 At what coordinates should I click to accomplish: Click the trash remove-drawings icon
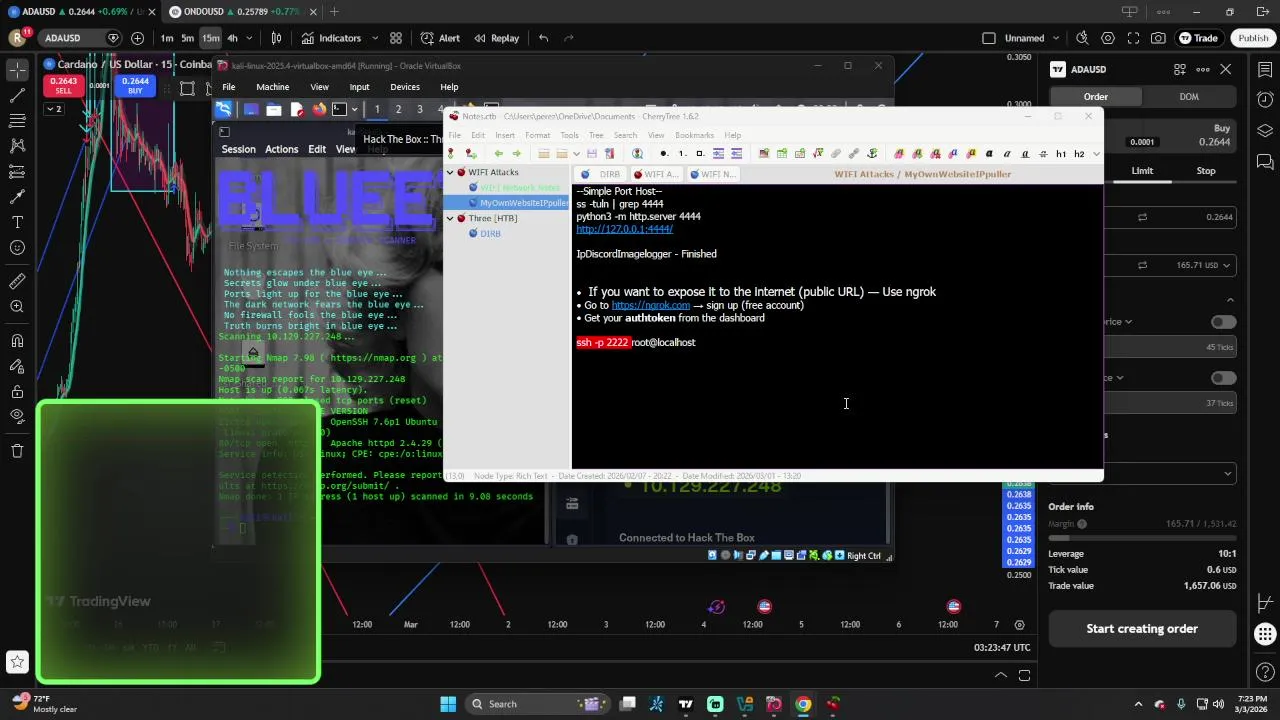click(x=17, y=451)
